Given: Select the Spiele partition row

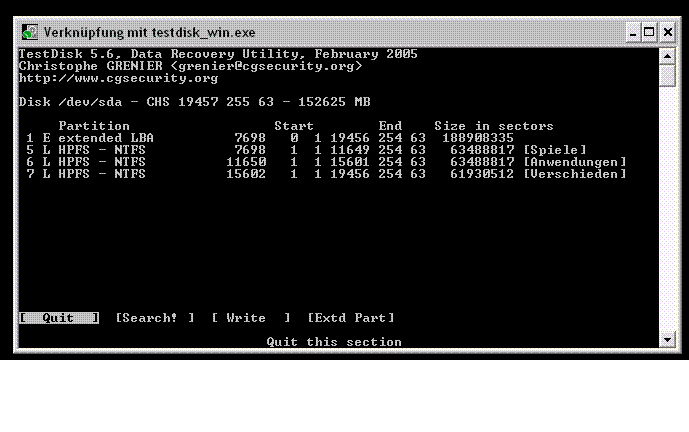Looking at the screenshot, I should click(x=306, y=150).
